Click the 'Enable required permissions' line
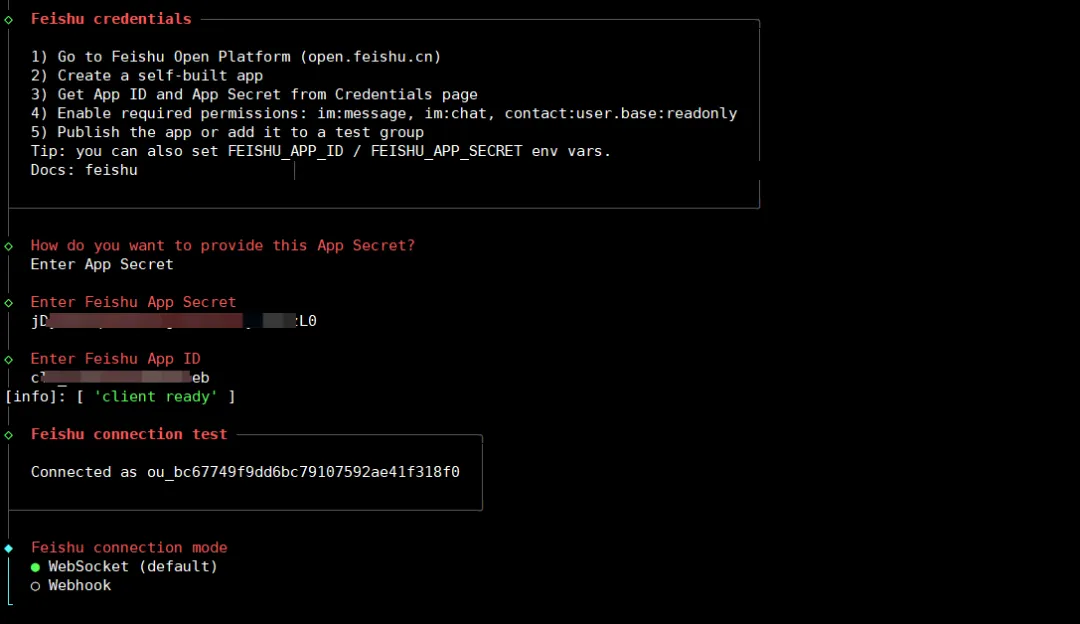This screenshot has width=1080, height=624. [384, 113]
